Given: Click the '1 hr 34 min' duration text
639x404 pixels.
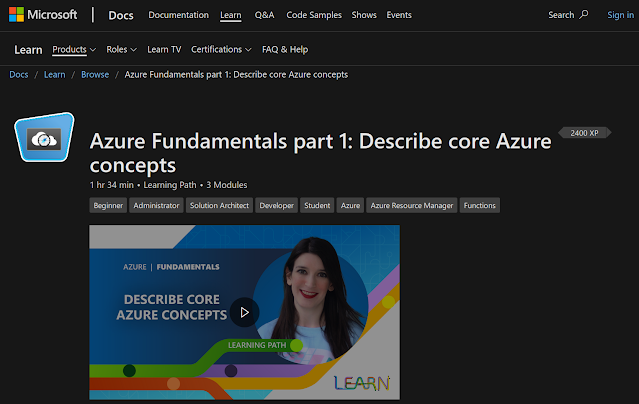Looking at the screenshot, I should pyautogui.click(x=112, y=185).
